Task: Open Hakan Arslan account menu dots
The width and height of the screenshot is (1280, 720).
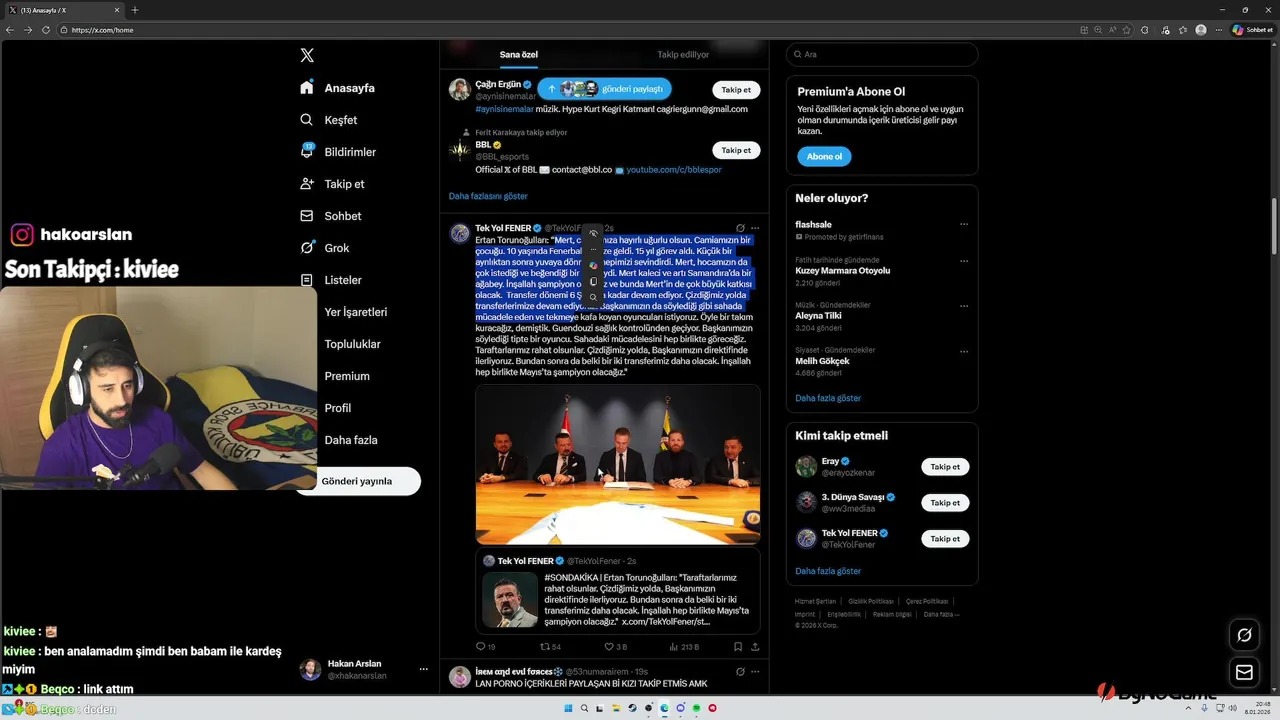Action: pos(423,669)
